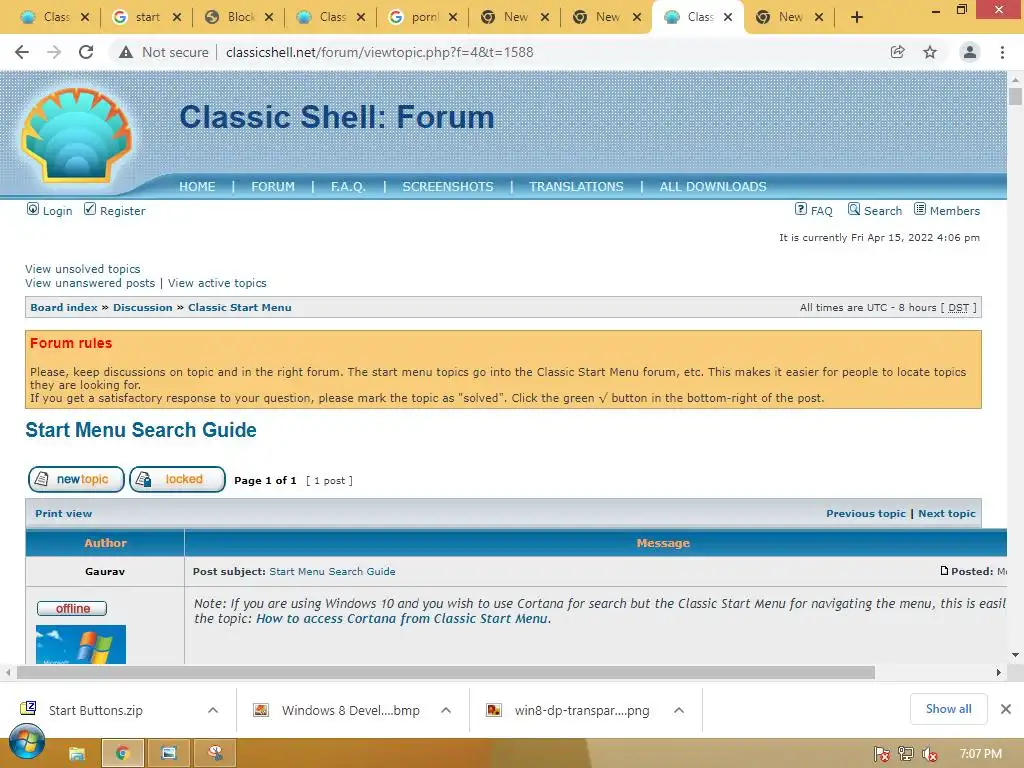Image resolution: width=1024 pixels, height=768 pixels.
Task: Go to Discussion breadcrumb
Action: (x=142, y=308)
